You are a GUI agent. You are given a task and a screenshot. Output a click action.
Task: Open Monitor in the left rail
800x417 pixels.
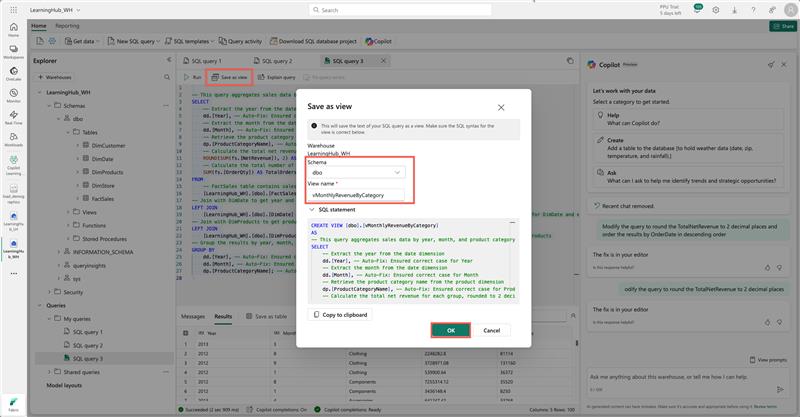(x=13, y=95)
